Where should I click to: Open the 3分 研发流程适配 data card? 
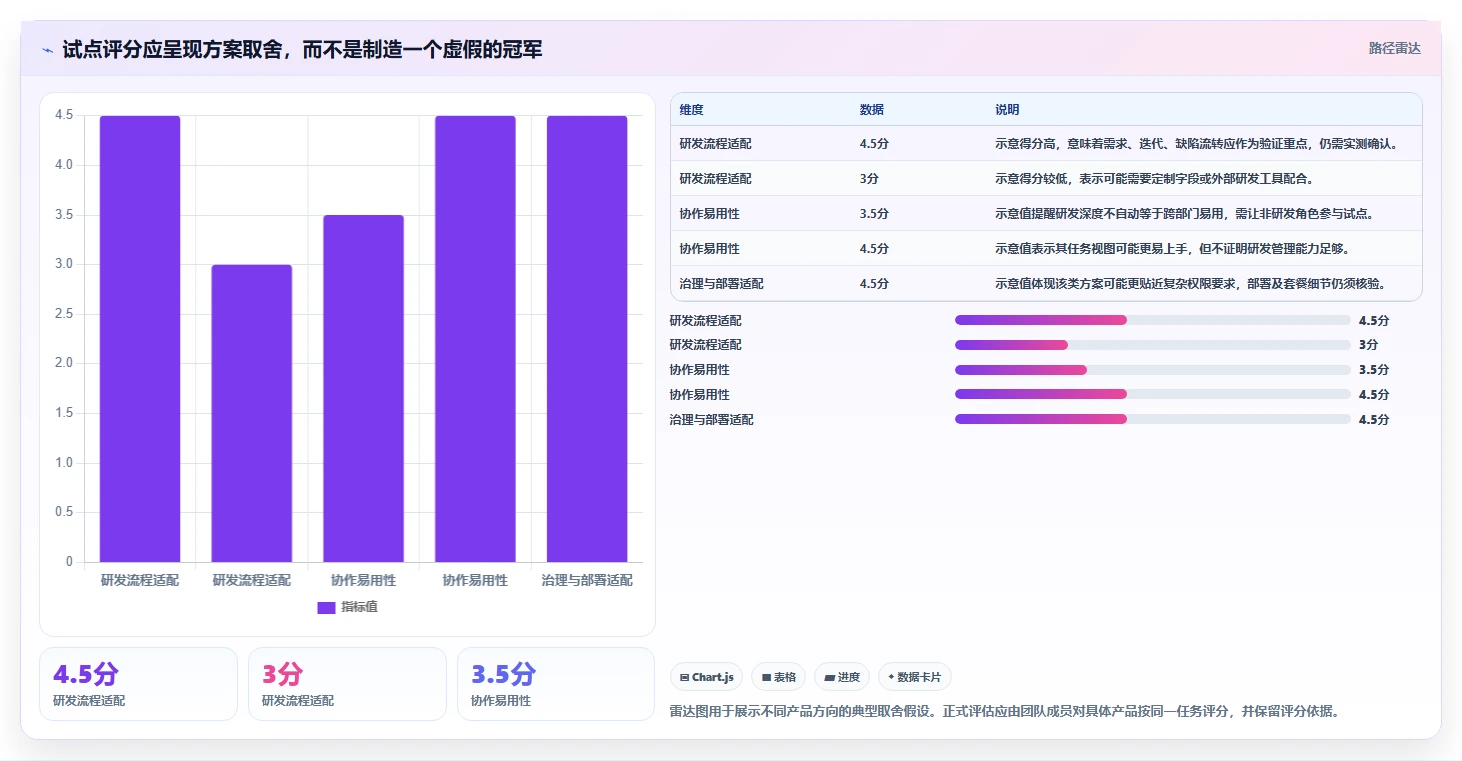click(x=347, y=684)
